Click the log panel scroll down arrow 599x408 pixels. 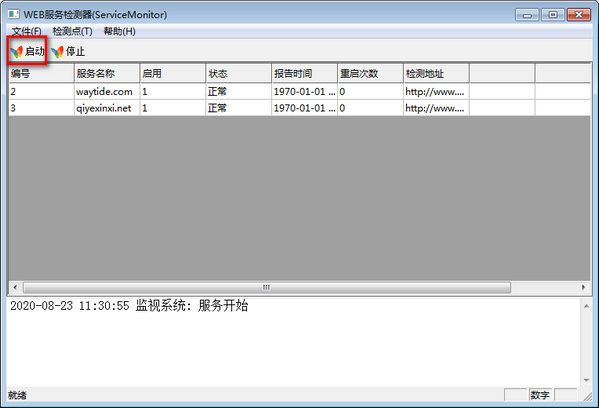click(x=586, y=380)
